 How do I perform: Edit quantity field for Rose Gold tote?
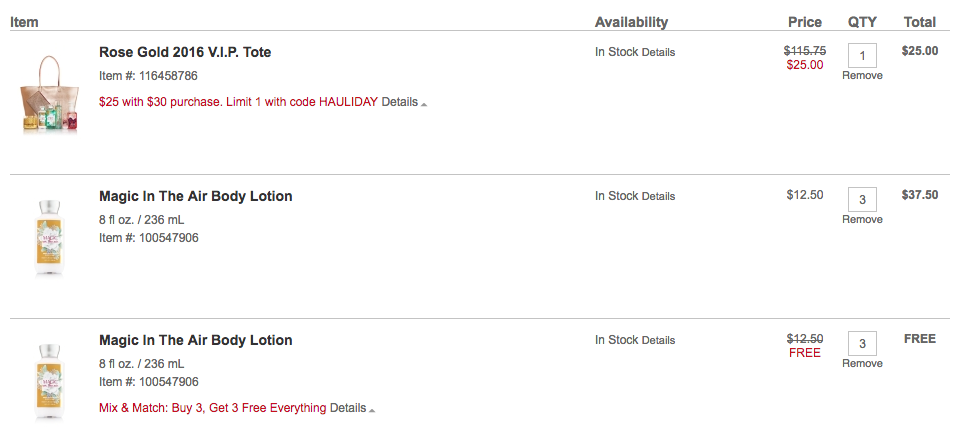[862, 55]
